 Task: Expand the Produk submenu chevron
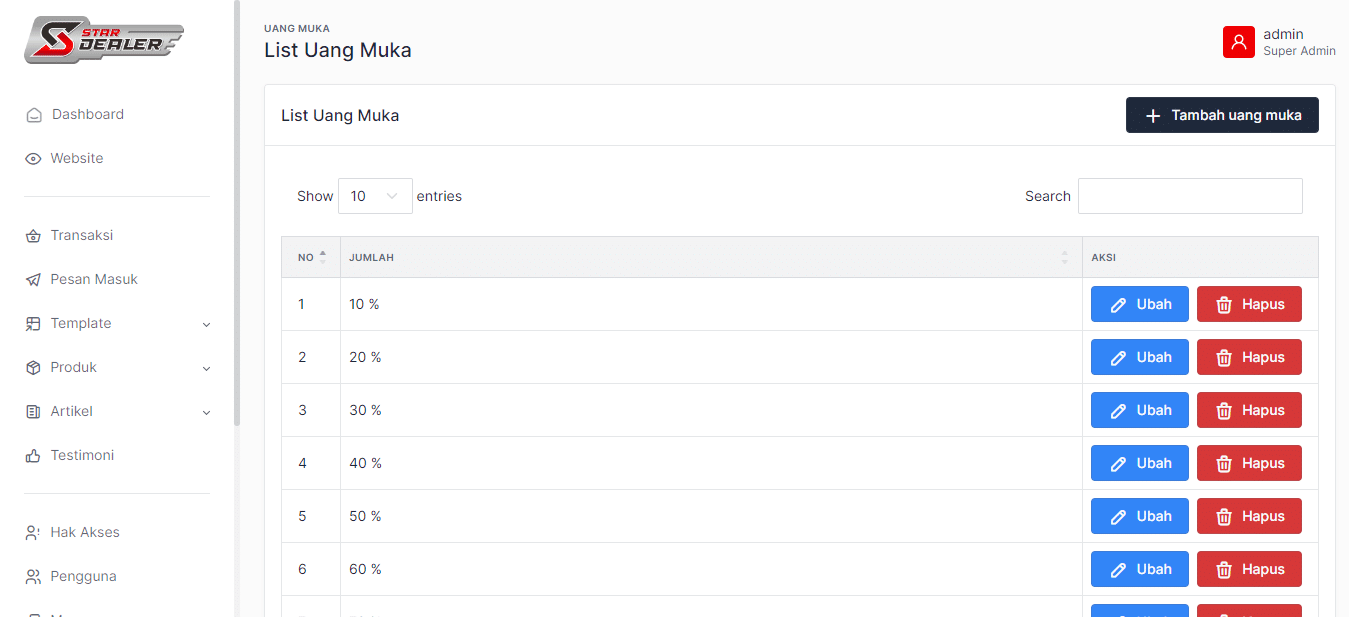coord(207,368)
